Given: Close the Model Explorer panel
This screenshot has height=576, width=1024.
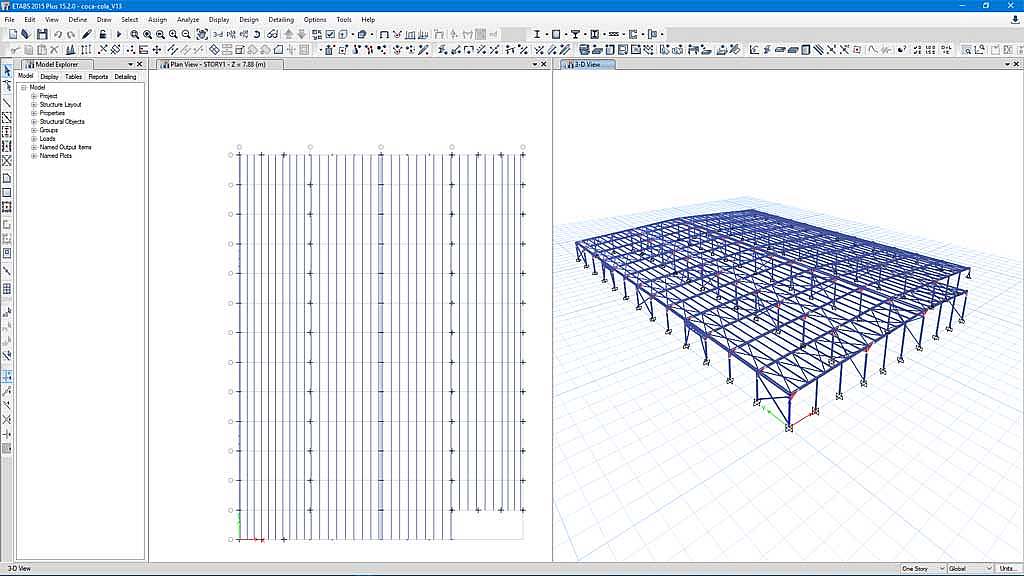Looking at the screenshot, I should tap(139, 65).
